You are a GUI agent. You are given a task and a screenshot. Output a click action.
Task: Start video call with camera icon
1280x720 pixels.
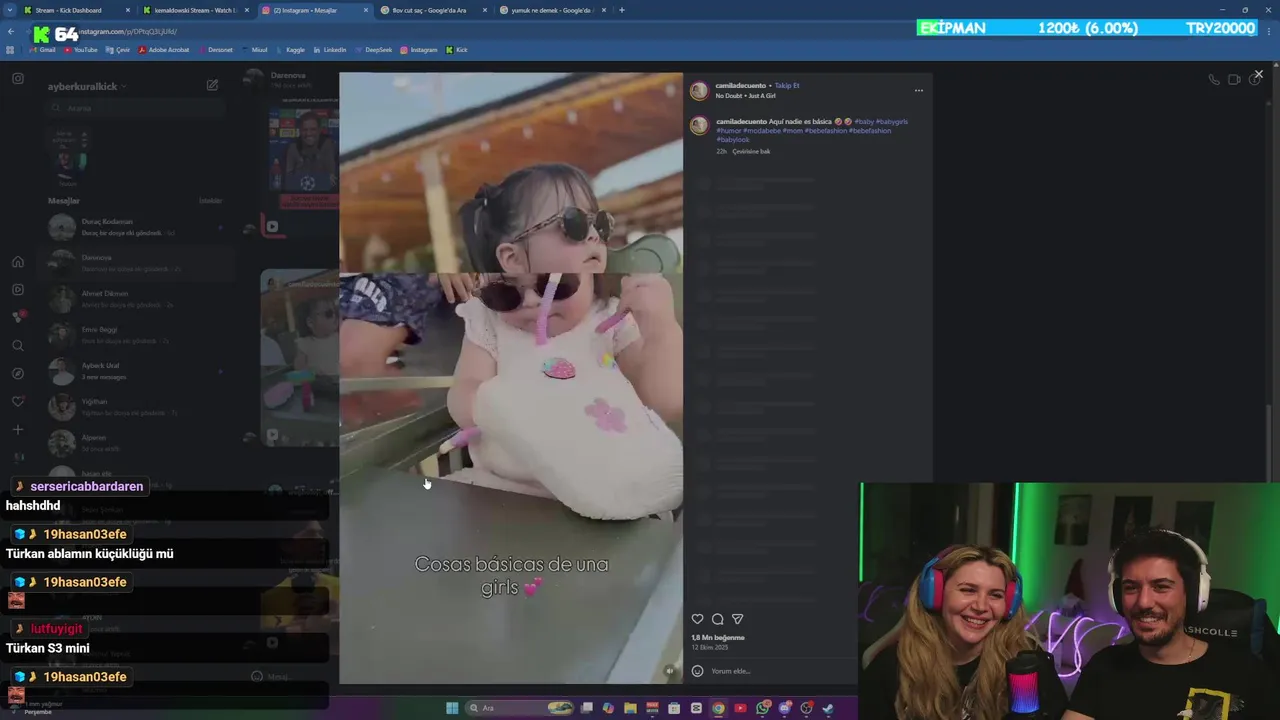pyautogui.click(x=1234, y=79)
